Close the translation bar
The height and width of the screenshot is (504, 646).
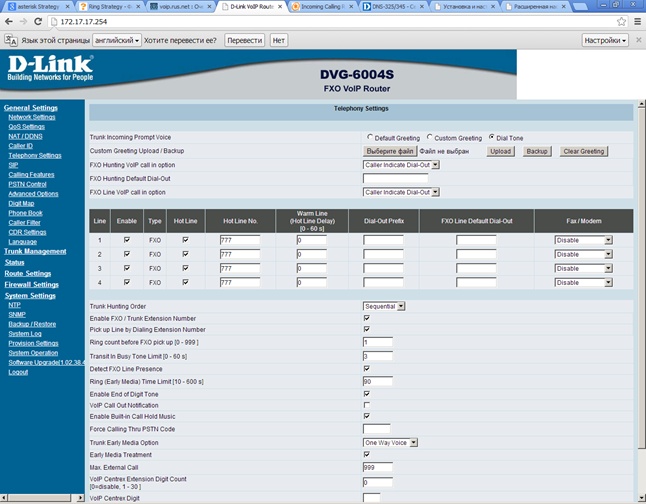pyautogui.click(x=639, y=40)
